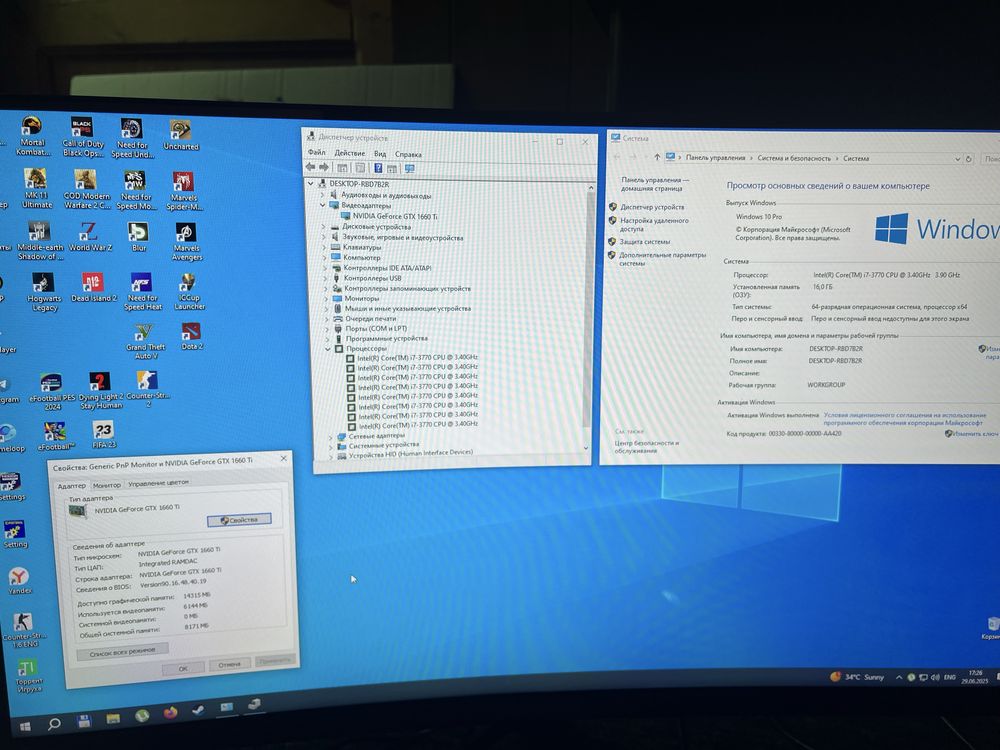Click the taskbar search magnifier icon
This screenshot has height=750, width=1000.
pyautogui.click(x=54, y=723)
